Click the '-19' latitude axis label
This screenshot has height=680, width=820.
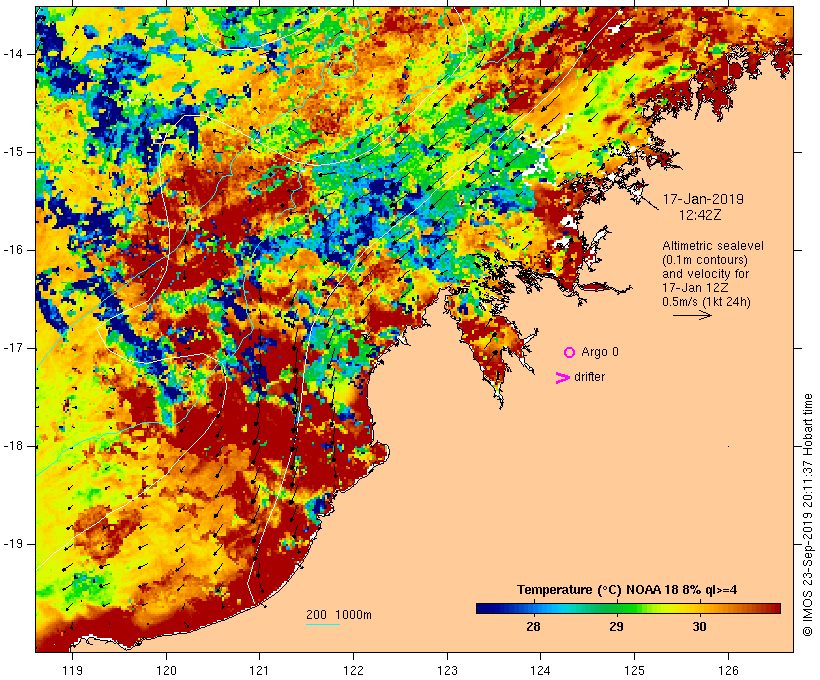[13, 545]
